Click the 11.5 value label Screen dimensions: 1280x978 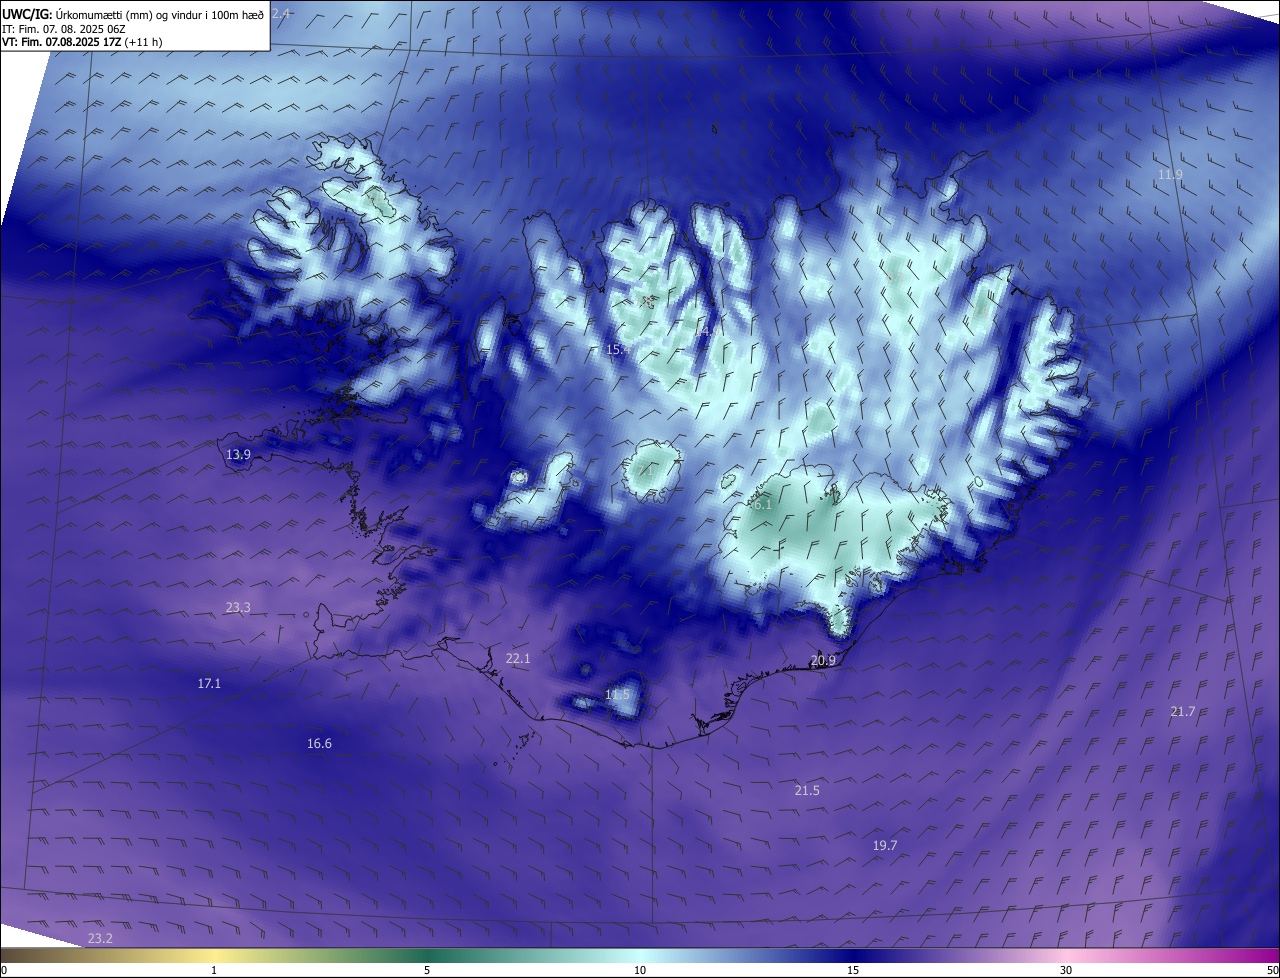(x=618, y=694)
